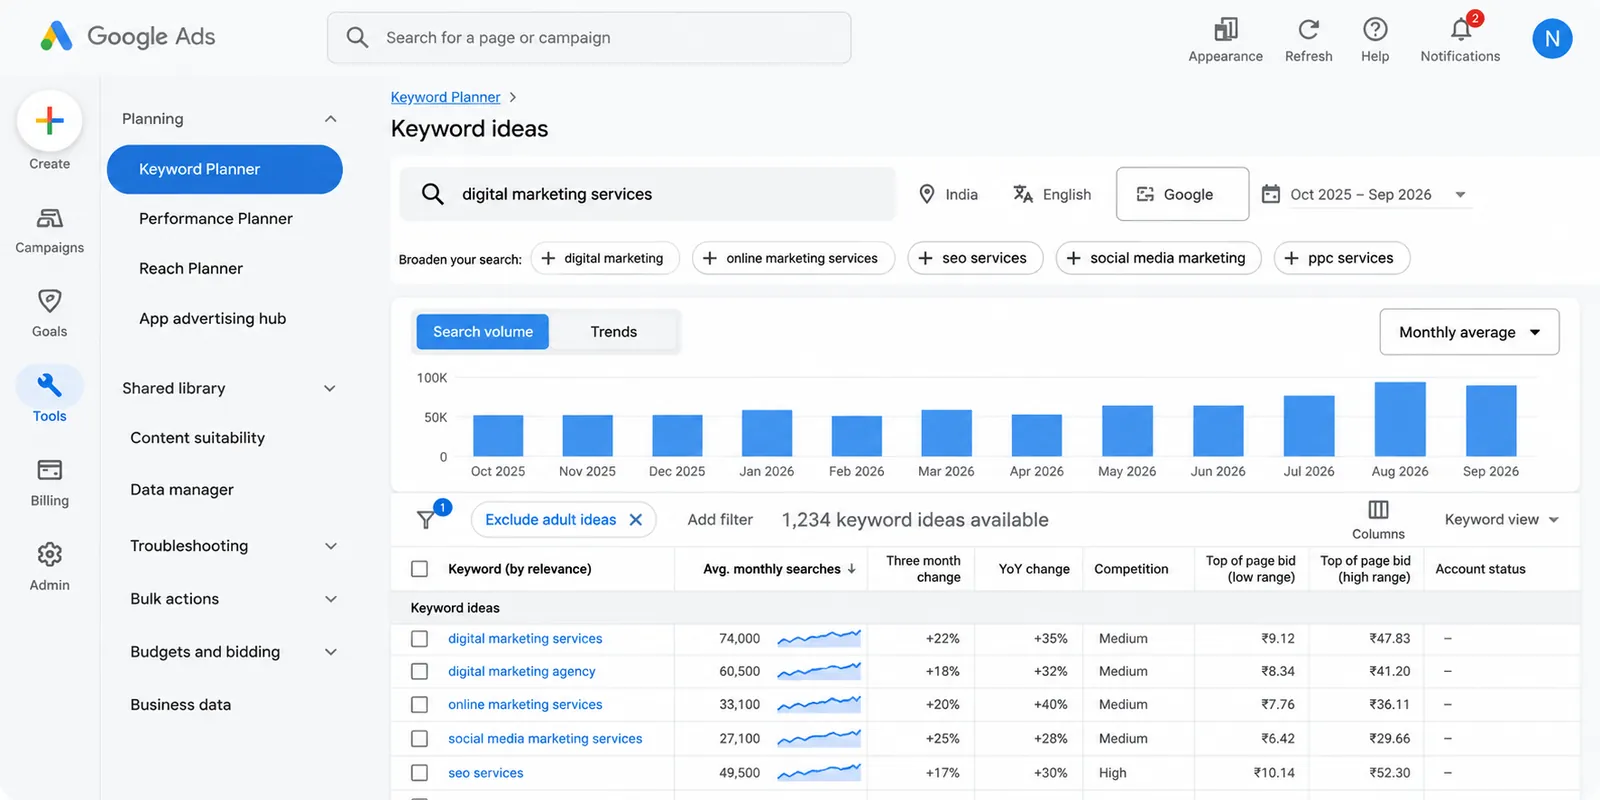
Task: Open the Oct 2025 – Sep 2026 date range
Action: point(1364,194)
